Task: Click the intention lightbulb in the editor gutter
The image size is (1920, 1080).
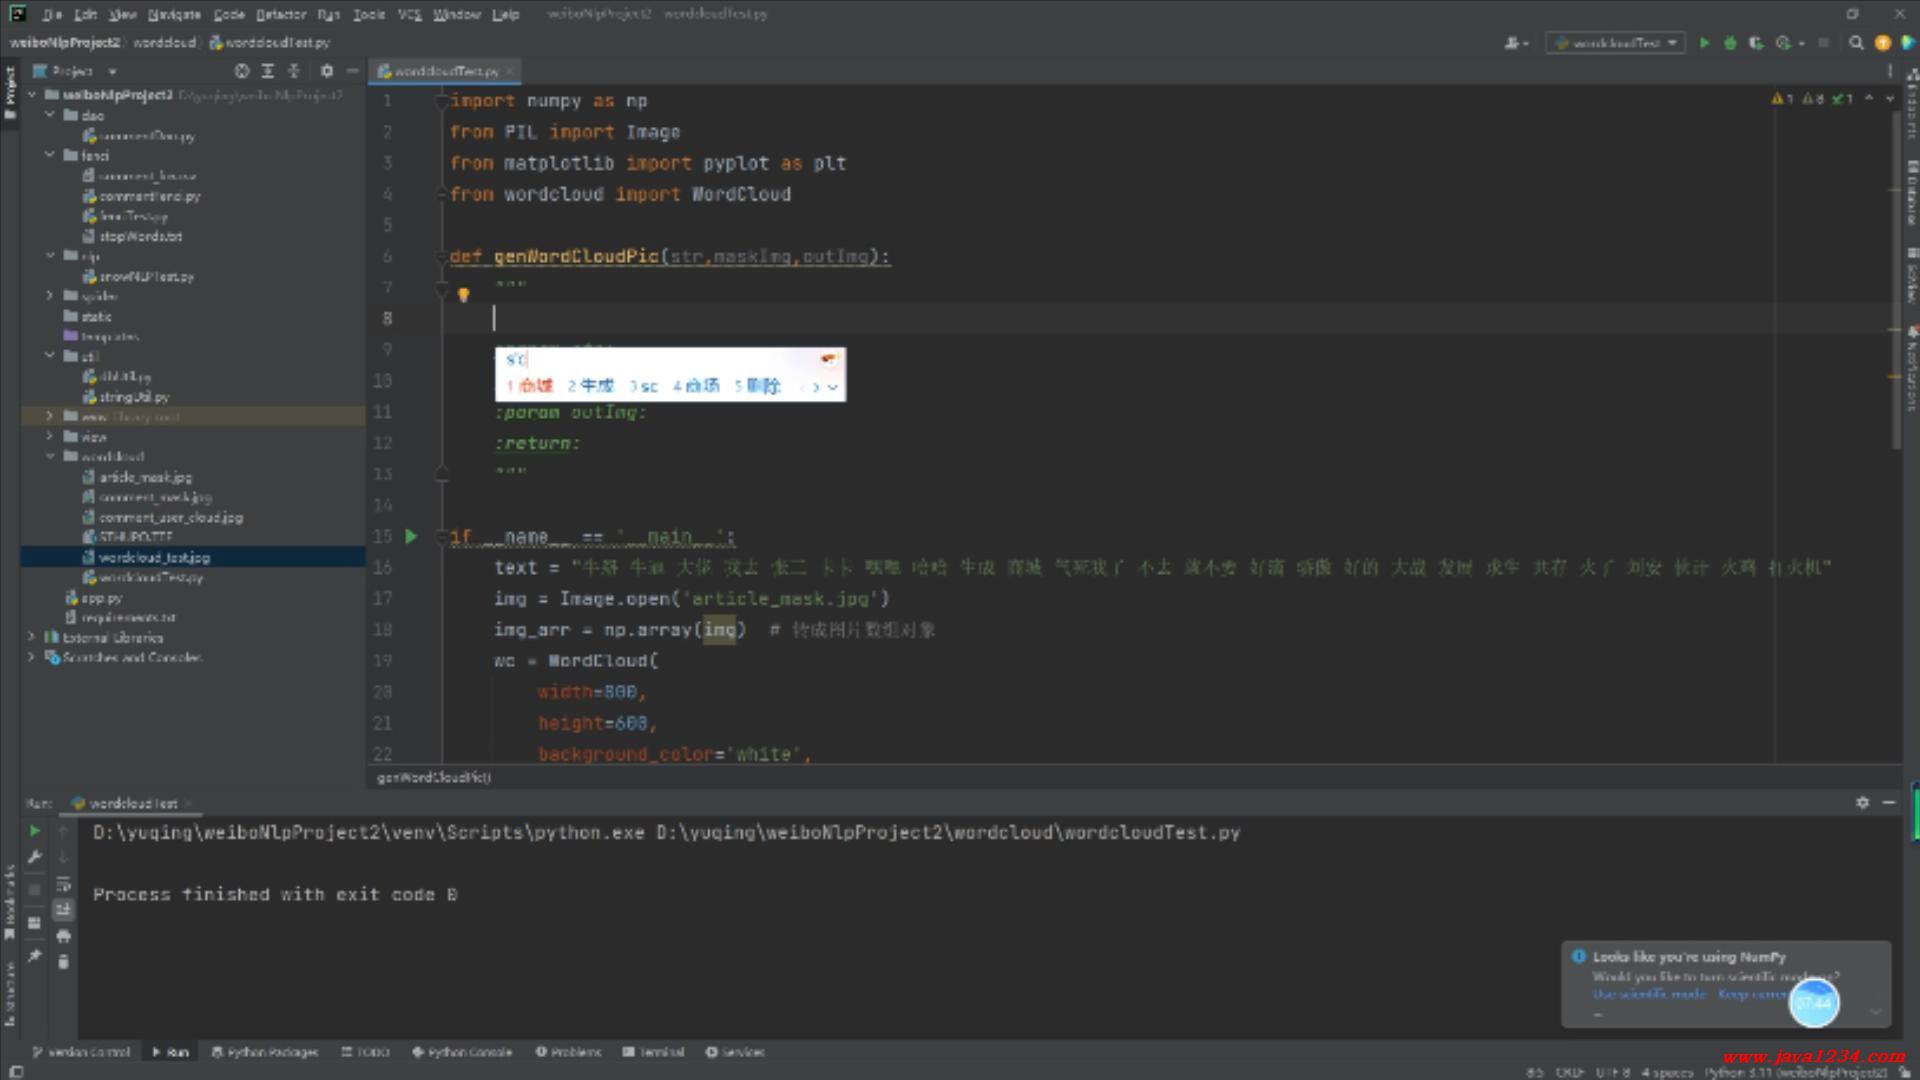Action: coord(463,295)
